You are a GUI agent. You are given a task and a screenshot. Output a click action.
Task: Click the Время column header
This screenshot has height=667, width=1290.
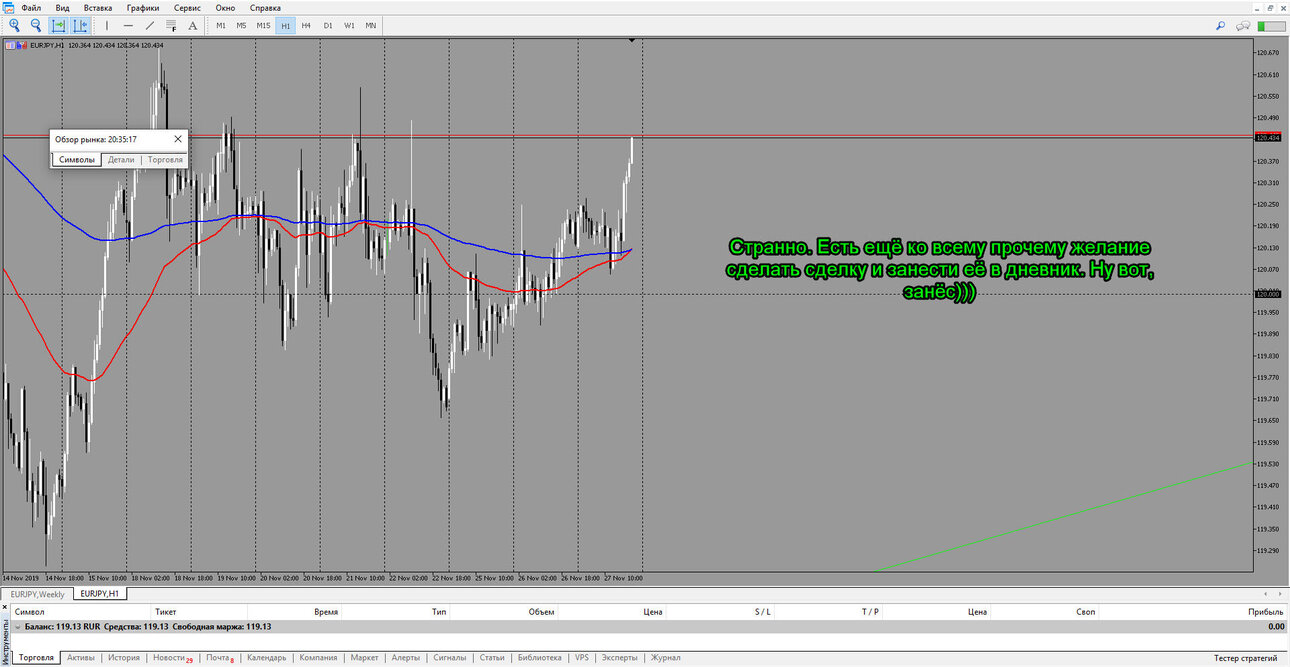point(326,611)
